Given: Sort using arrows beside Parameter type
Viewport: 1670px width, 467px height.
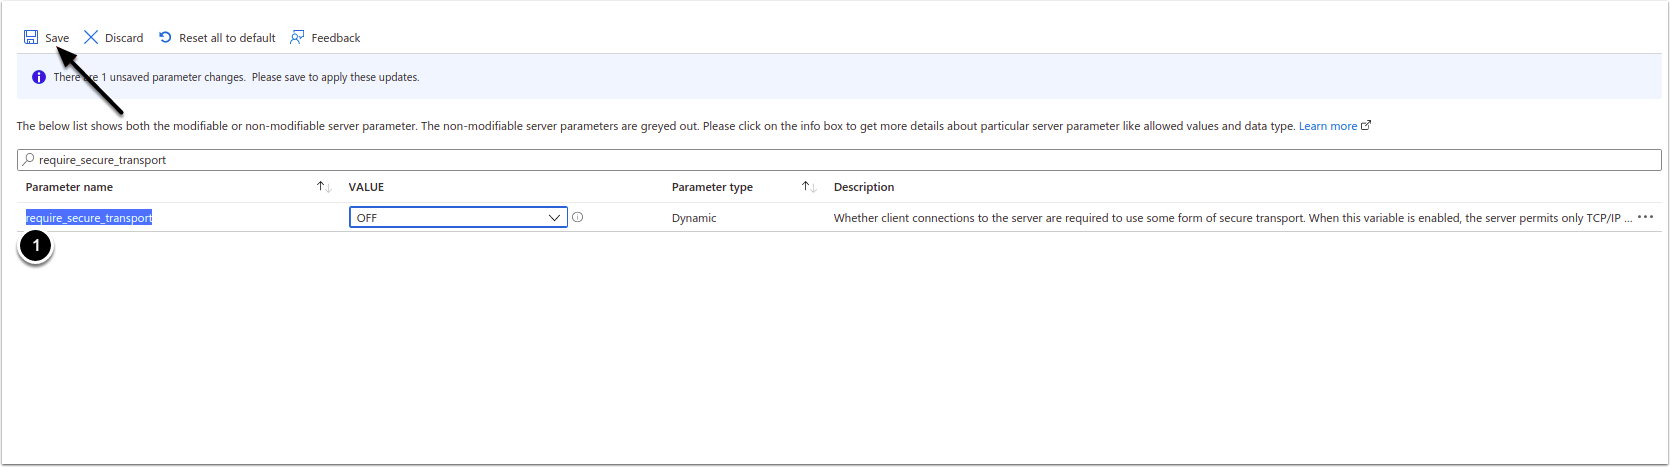Looking at the screenshot, I should [x=809, y=187].
